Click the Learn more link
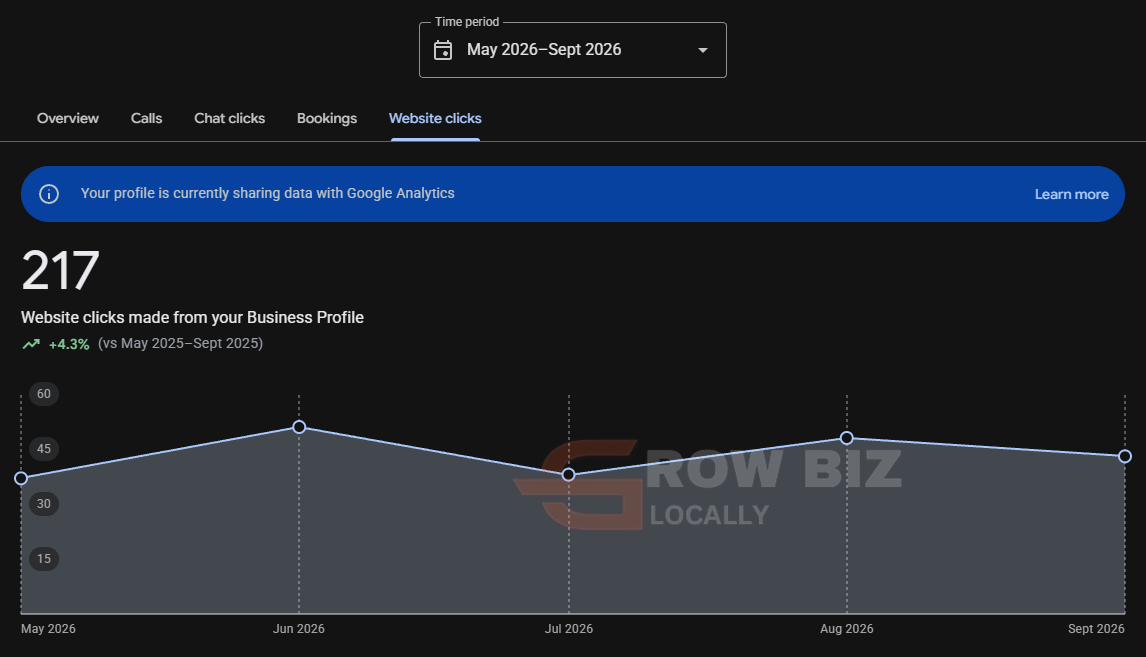Screen dimensions: 1146x657 tap(1071, 194)
